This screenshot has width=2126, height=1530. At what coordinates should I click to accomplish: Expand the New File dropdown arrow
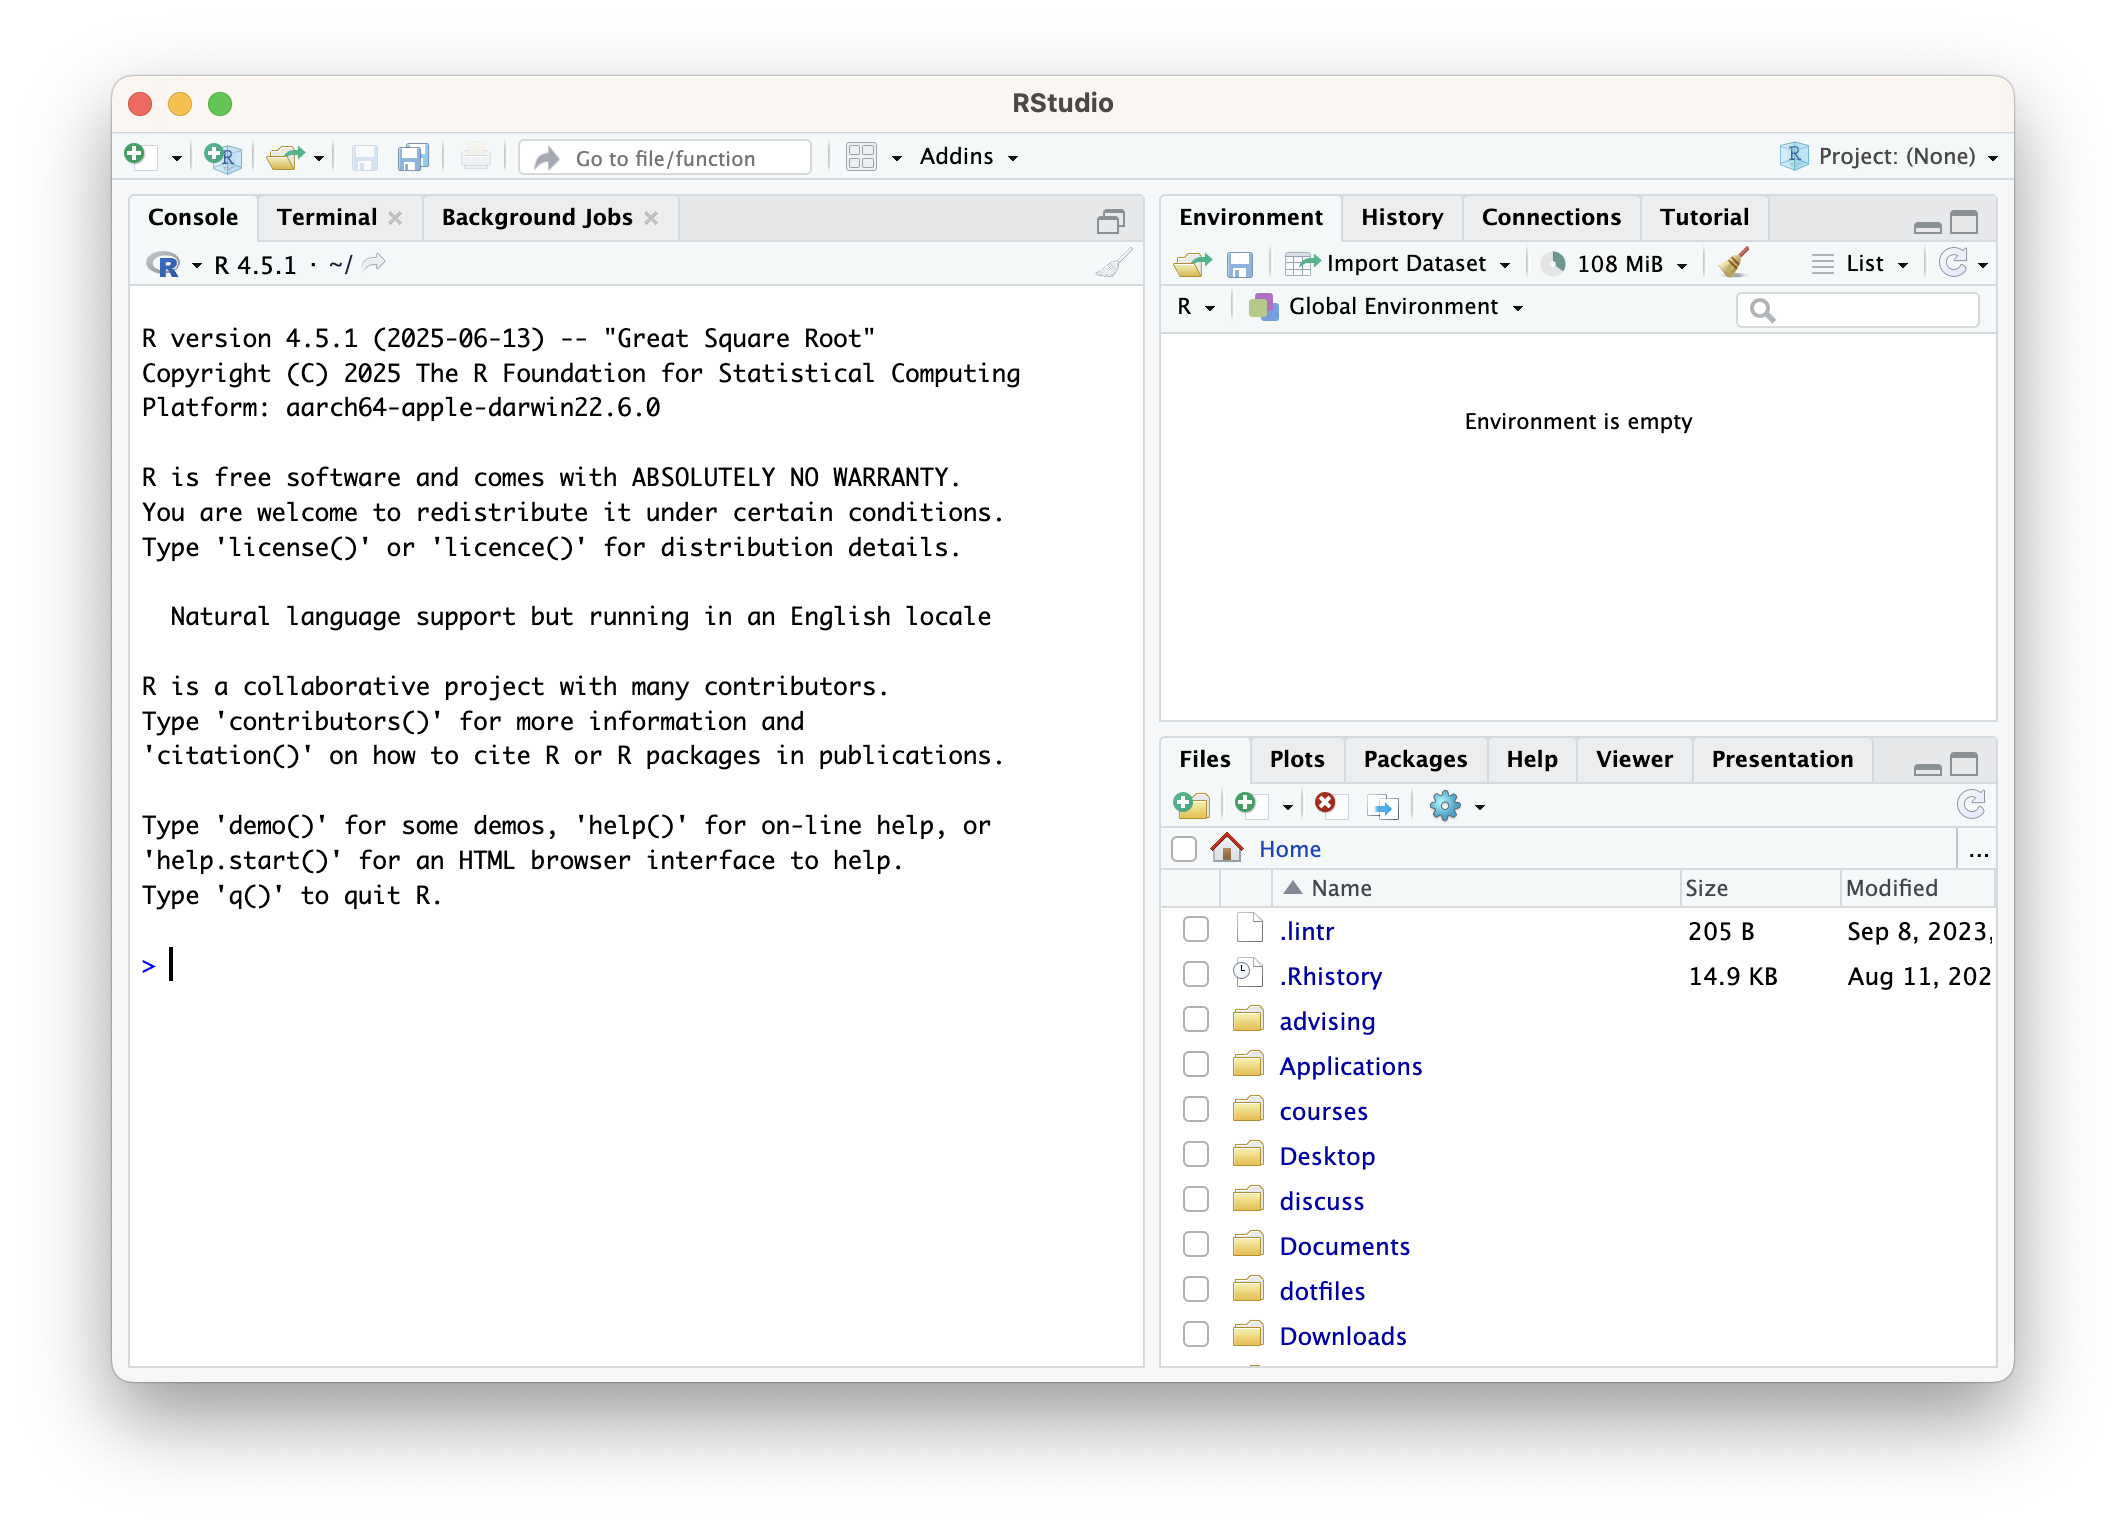tap(176, 158)
